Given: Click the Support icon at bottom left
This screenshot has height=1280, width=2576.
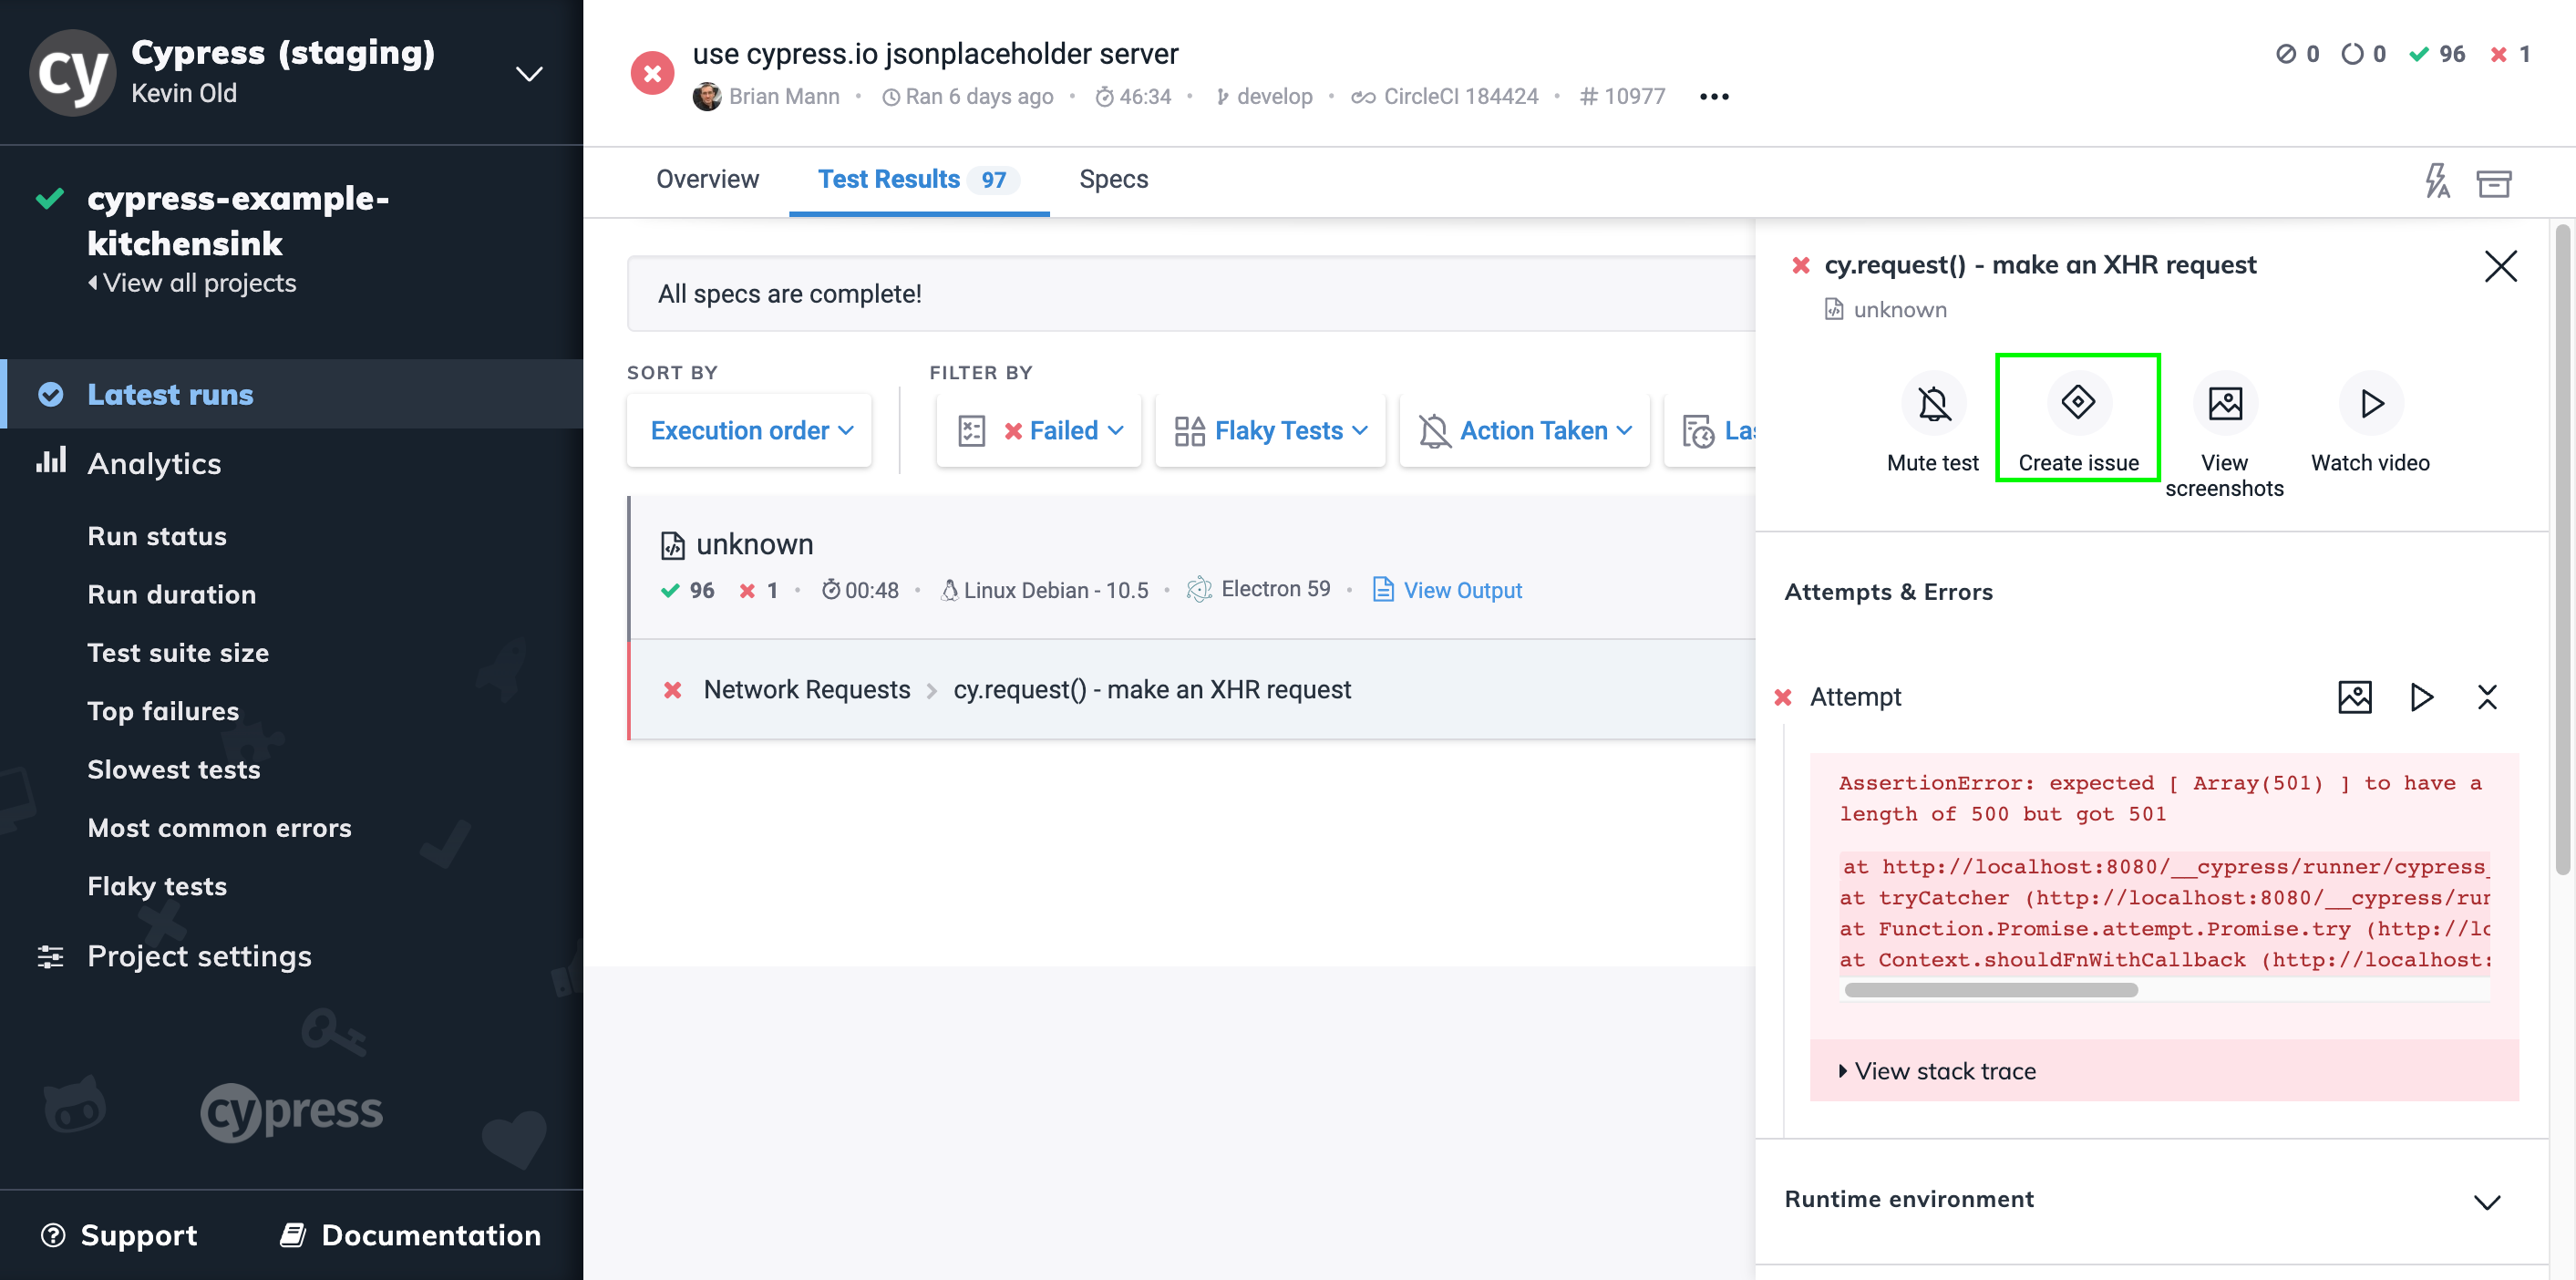Looking at the screenshot, I should coord(54,1234).
